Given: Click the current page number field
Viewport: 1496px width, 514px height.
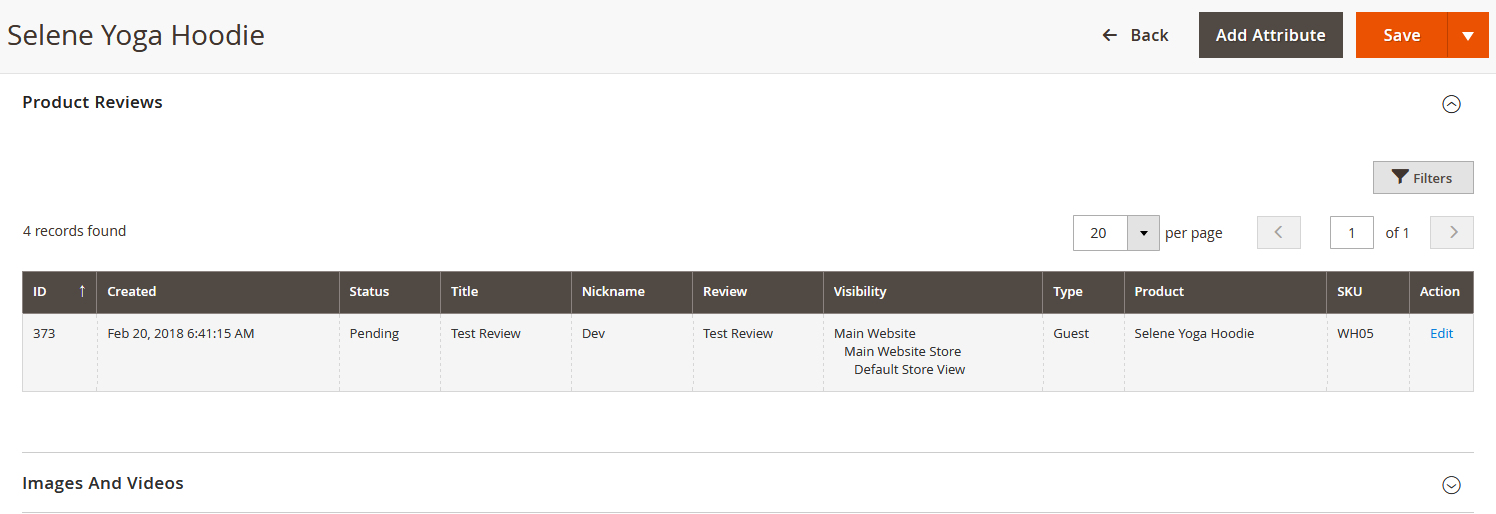Looking at the screenshot, I should (1351, 233).
